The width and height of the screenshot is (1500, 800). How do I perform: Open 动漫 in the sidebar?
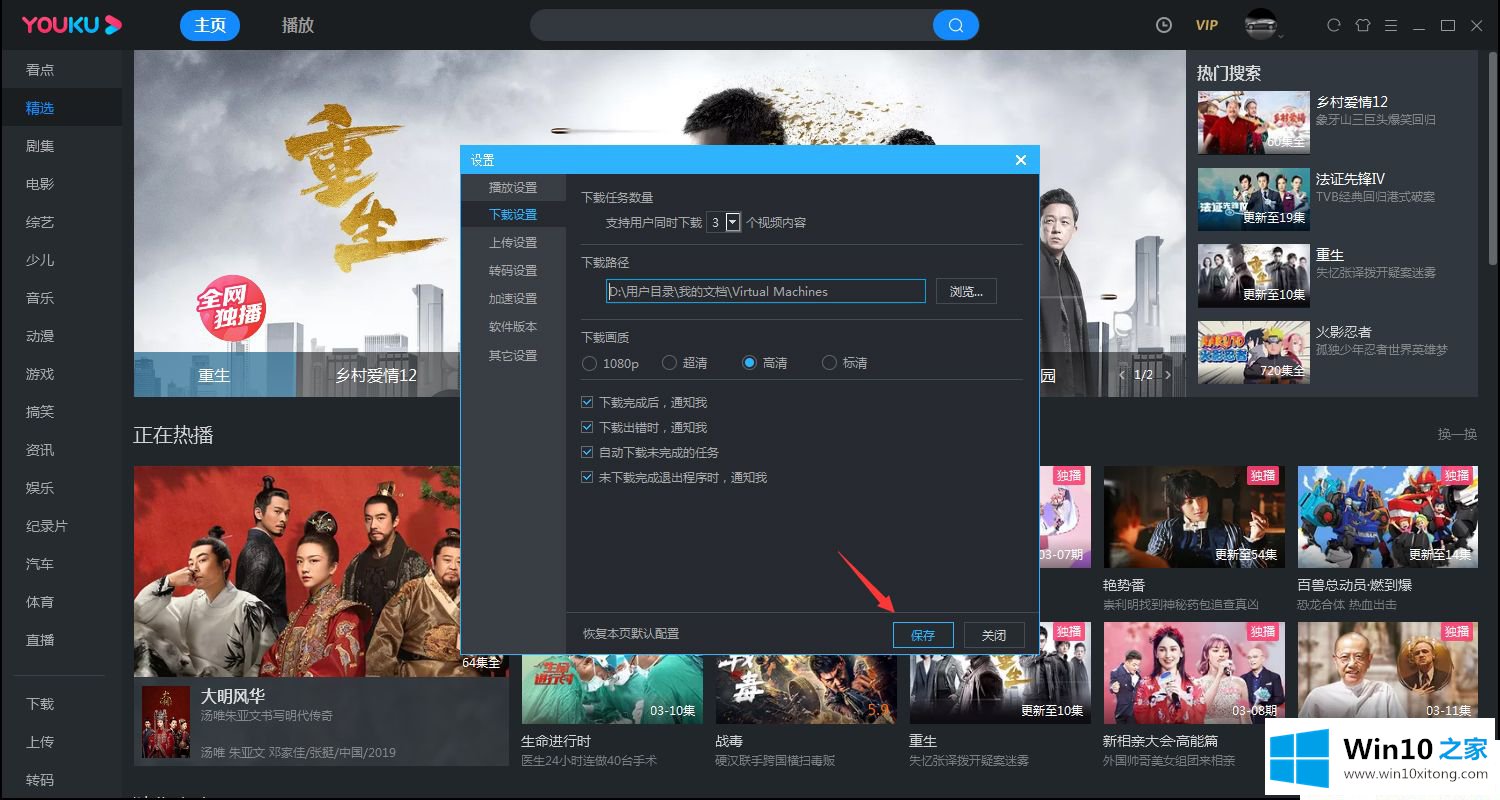40,336
